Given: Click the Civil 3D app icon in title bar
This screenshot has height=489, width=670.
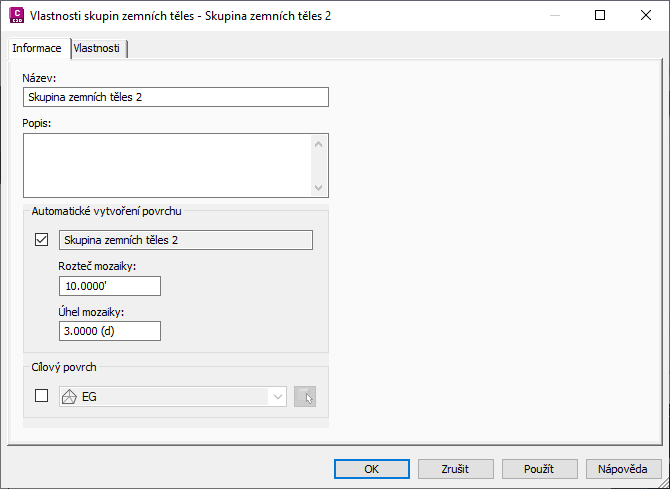Looking at the screenshot, I should coord(15,16).
